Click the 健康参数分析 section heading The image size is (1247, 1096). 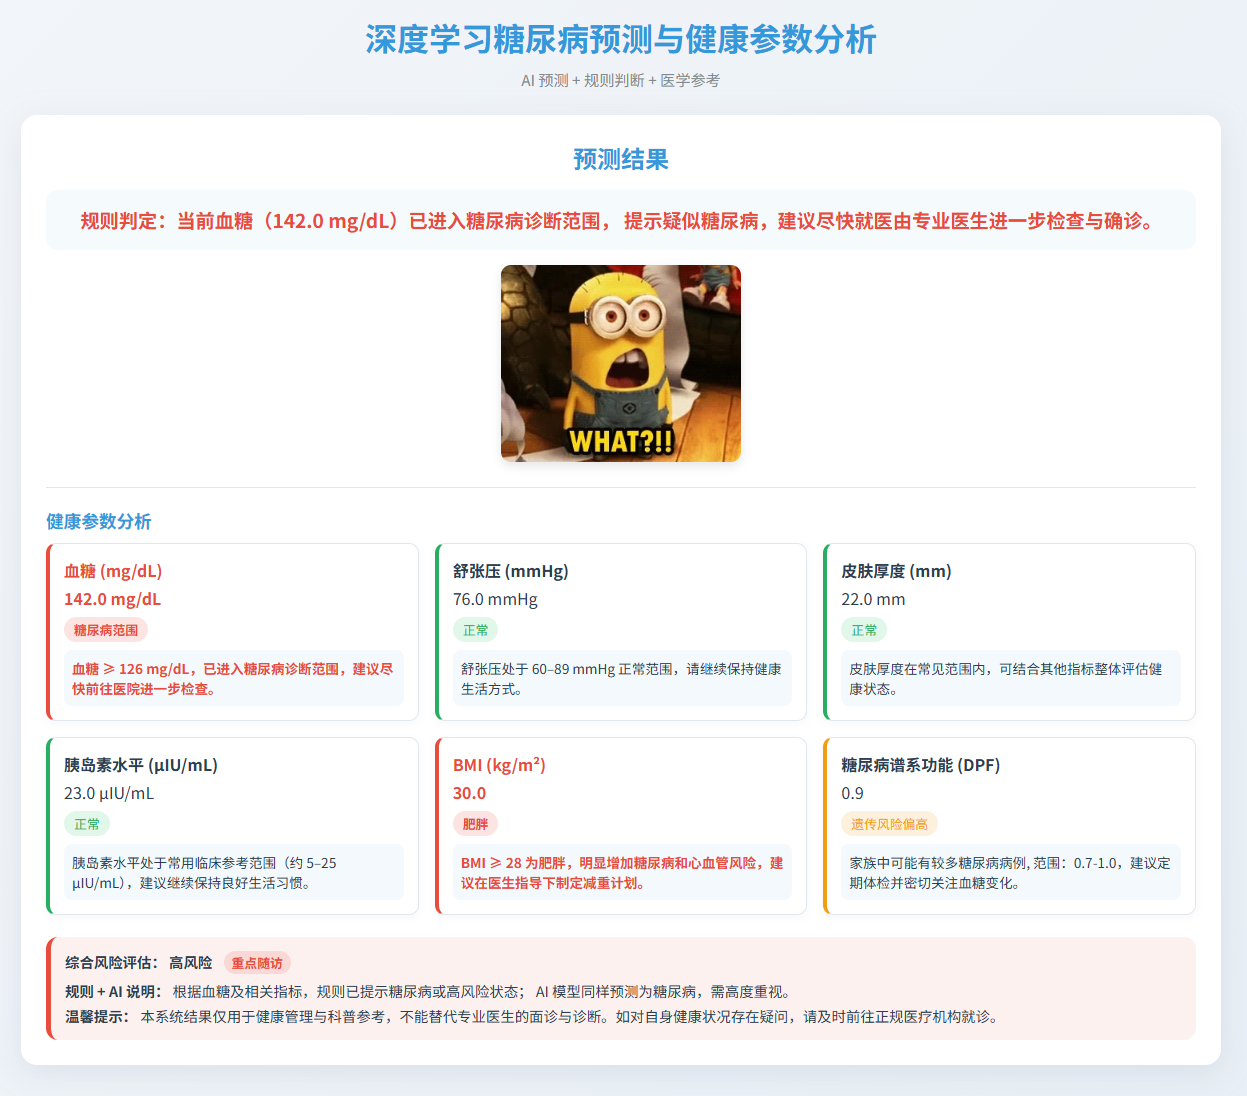(x=99, y=521)
